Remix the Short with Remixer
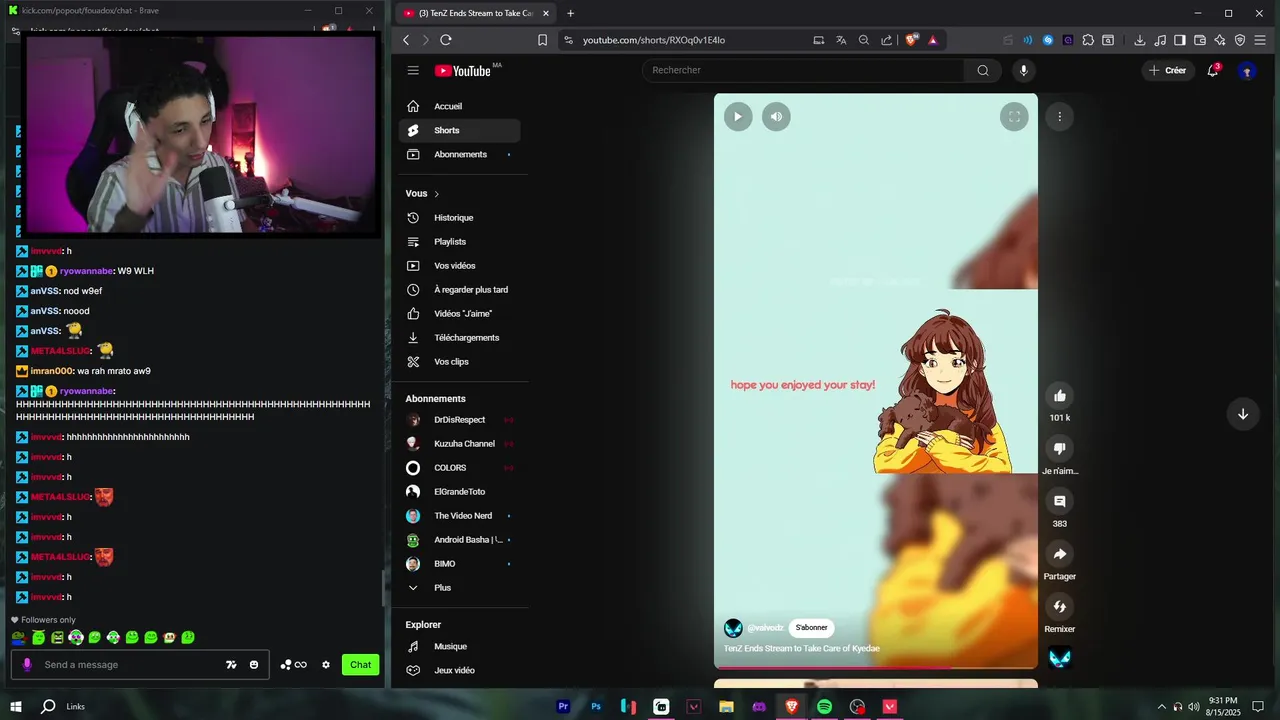This screenshot has height=720, width=1280. pyautogui.click(x=1060, y=607)
